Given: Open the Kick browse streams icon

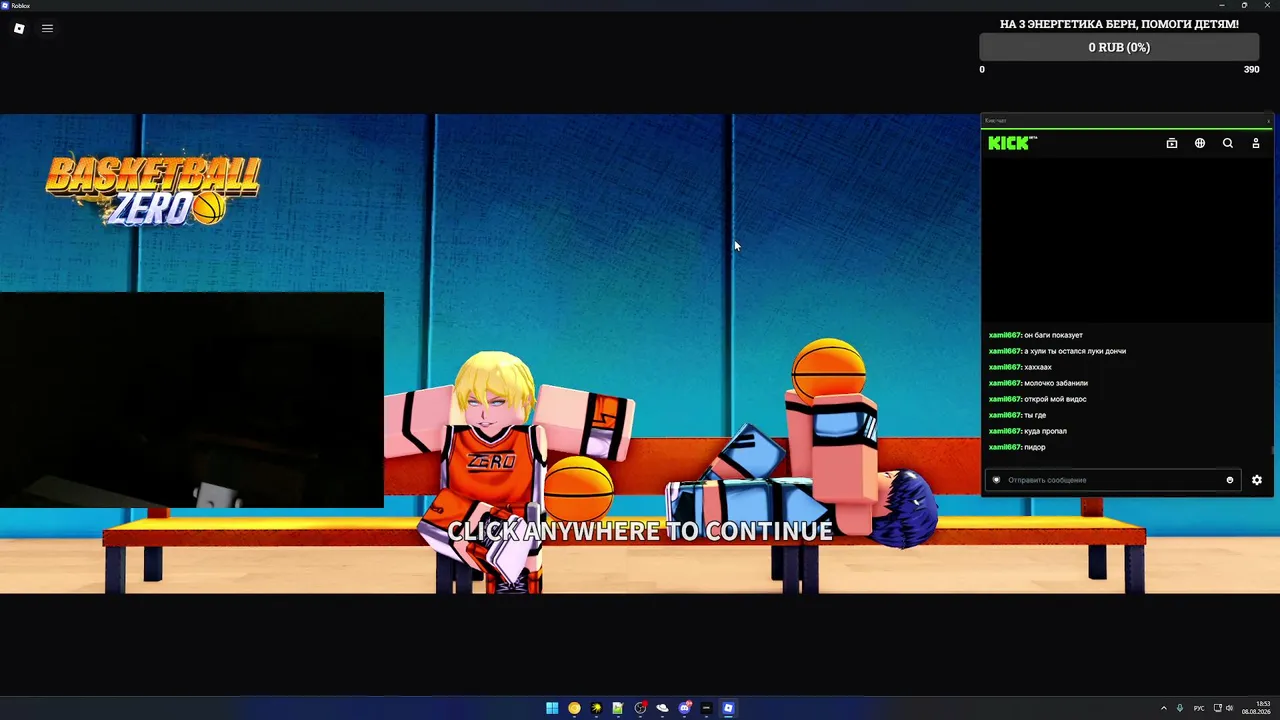Looking at the screenshot, I should pyautogui.click(x=1172, y=143).
